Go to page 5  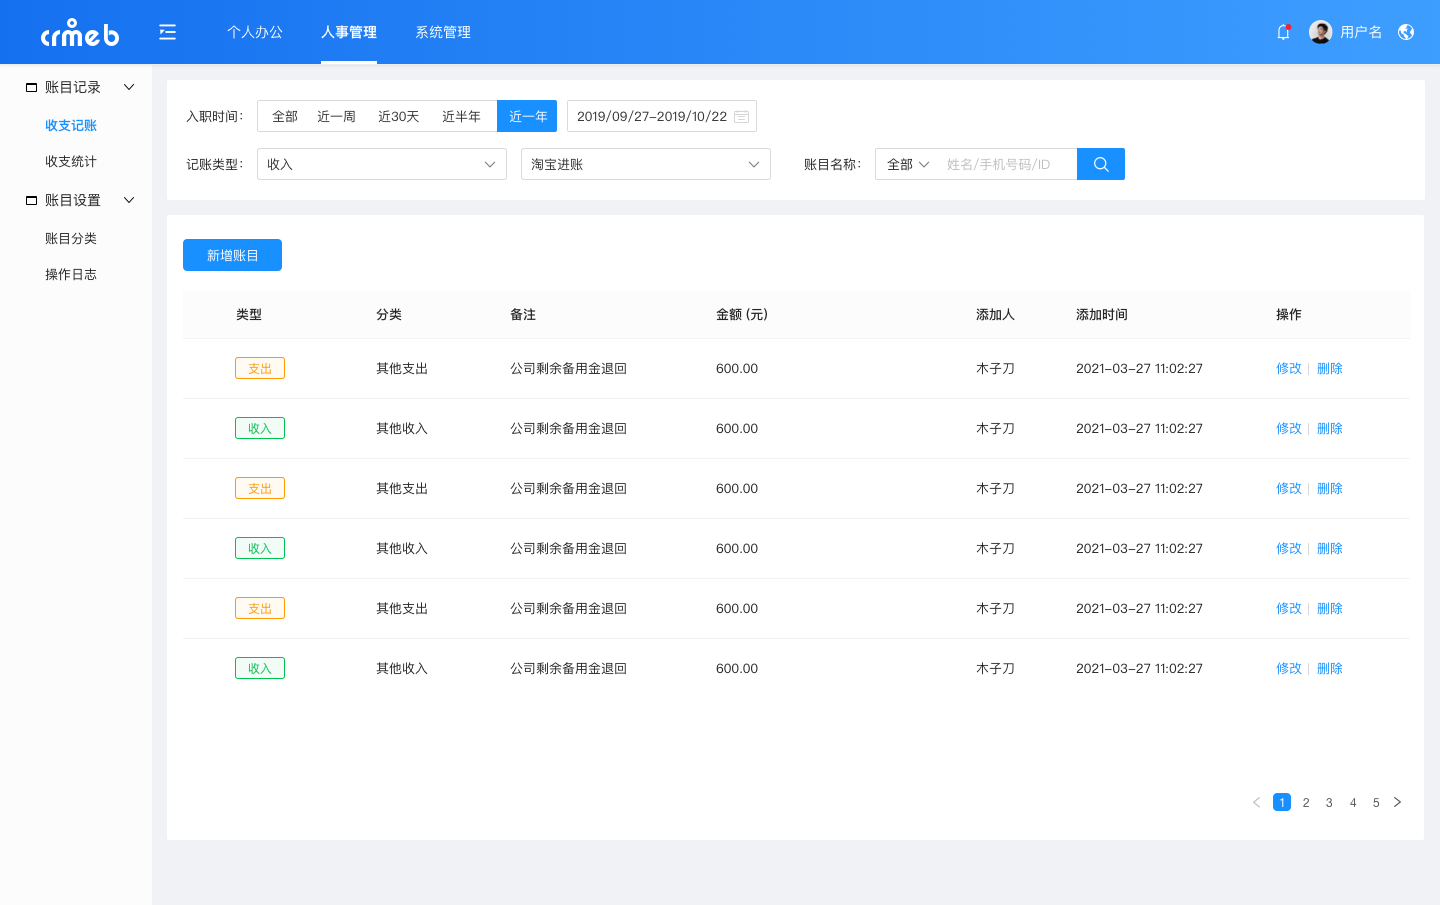point(1376,802)
